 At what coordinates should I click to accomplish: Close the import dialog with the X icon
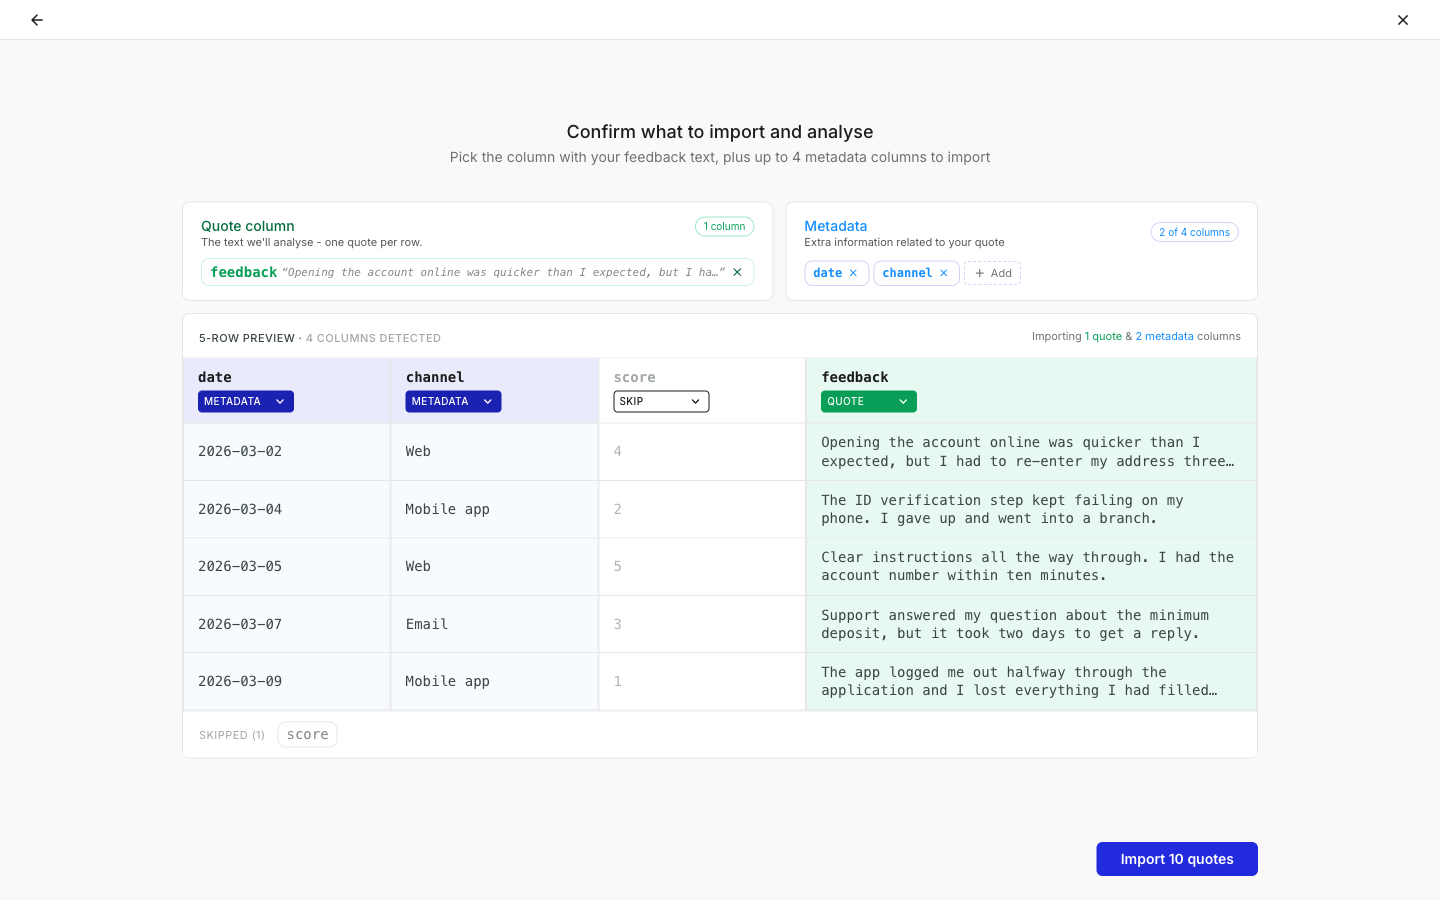click(1403, 20)
